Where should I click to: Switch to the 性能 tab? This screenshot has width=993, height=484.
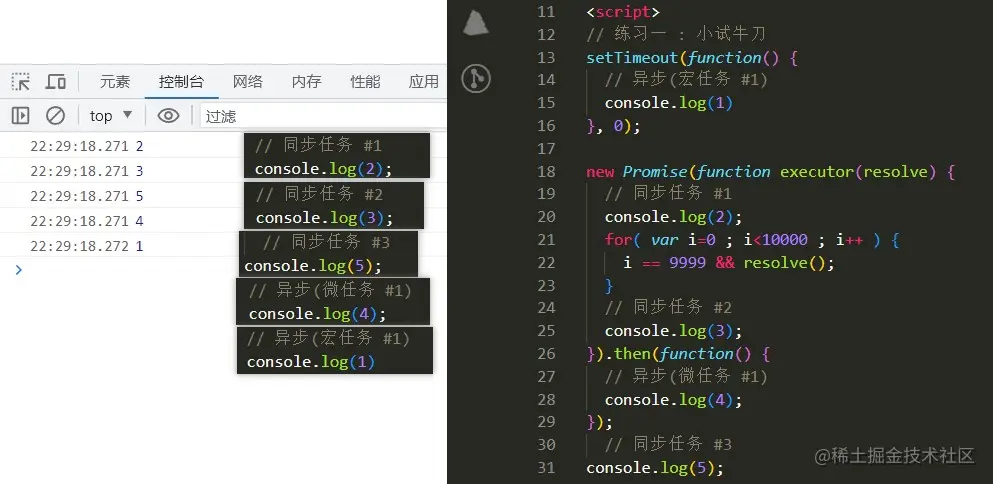tap(365, 82)
